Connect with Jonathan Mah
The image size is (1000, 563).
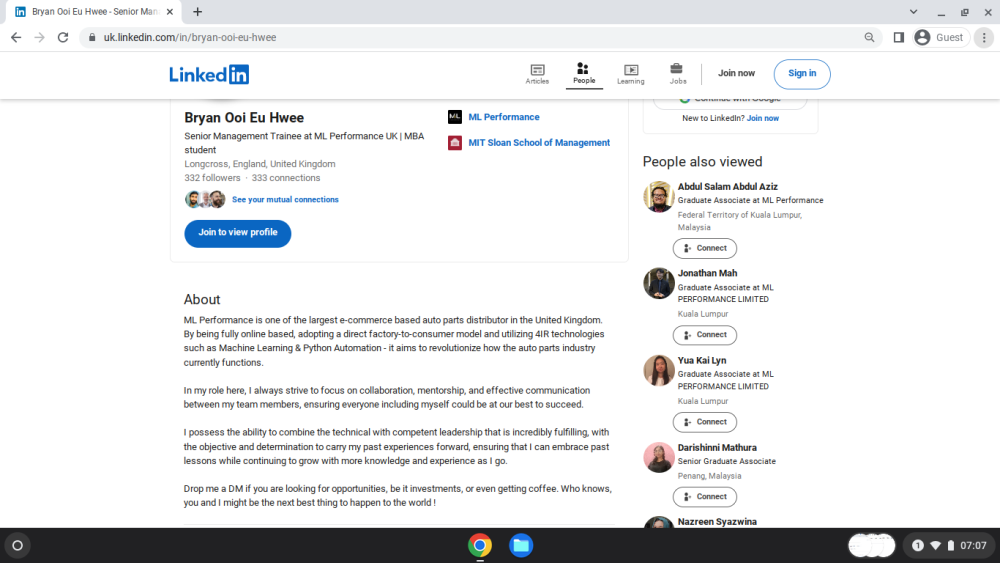pyautogui.click(x=705, y=335)
